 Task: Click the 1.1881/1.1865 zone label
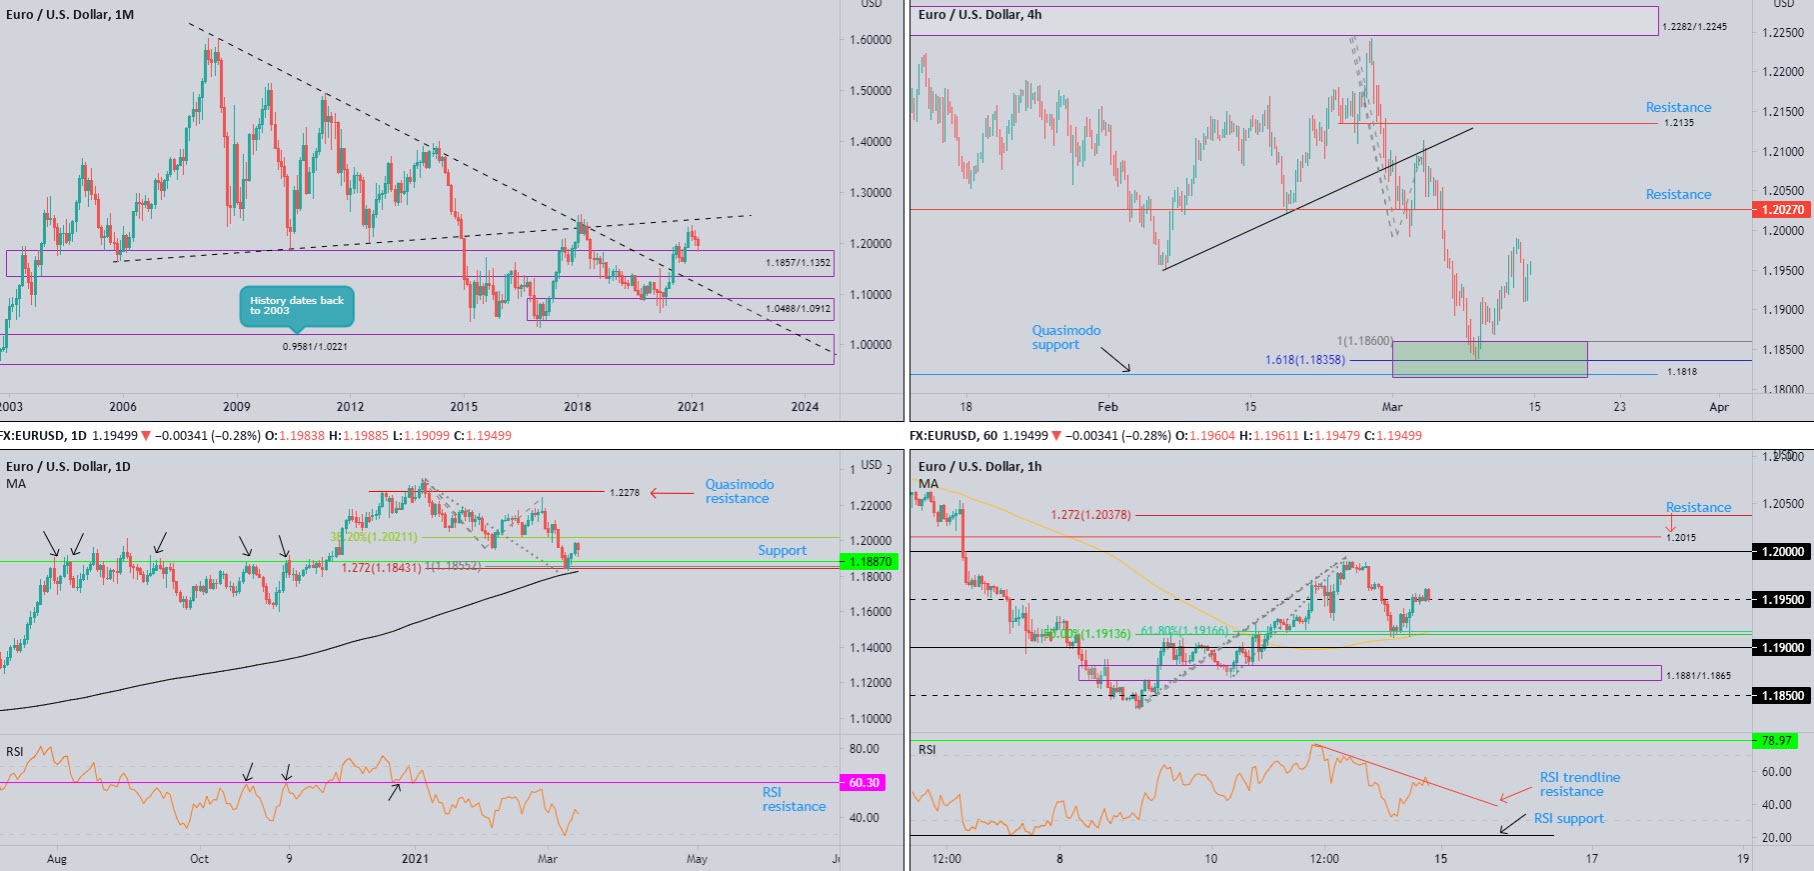[x=1698, y=675]
